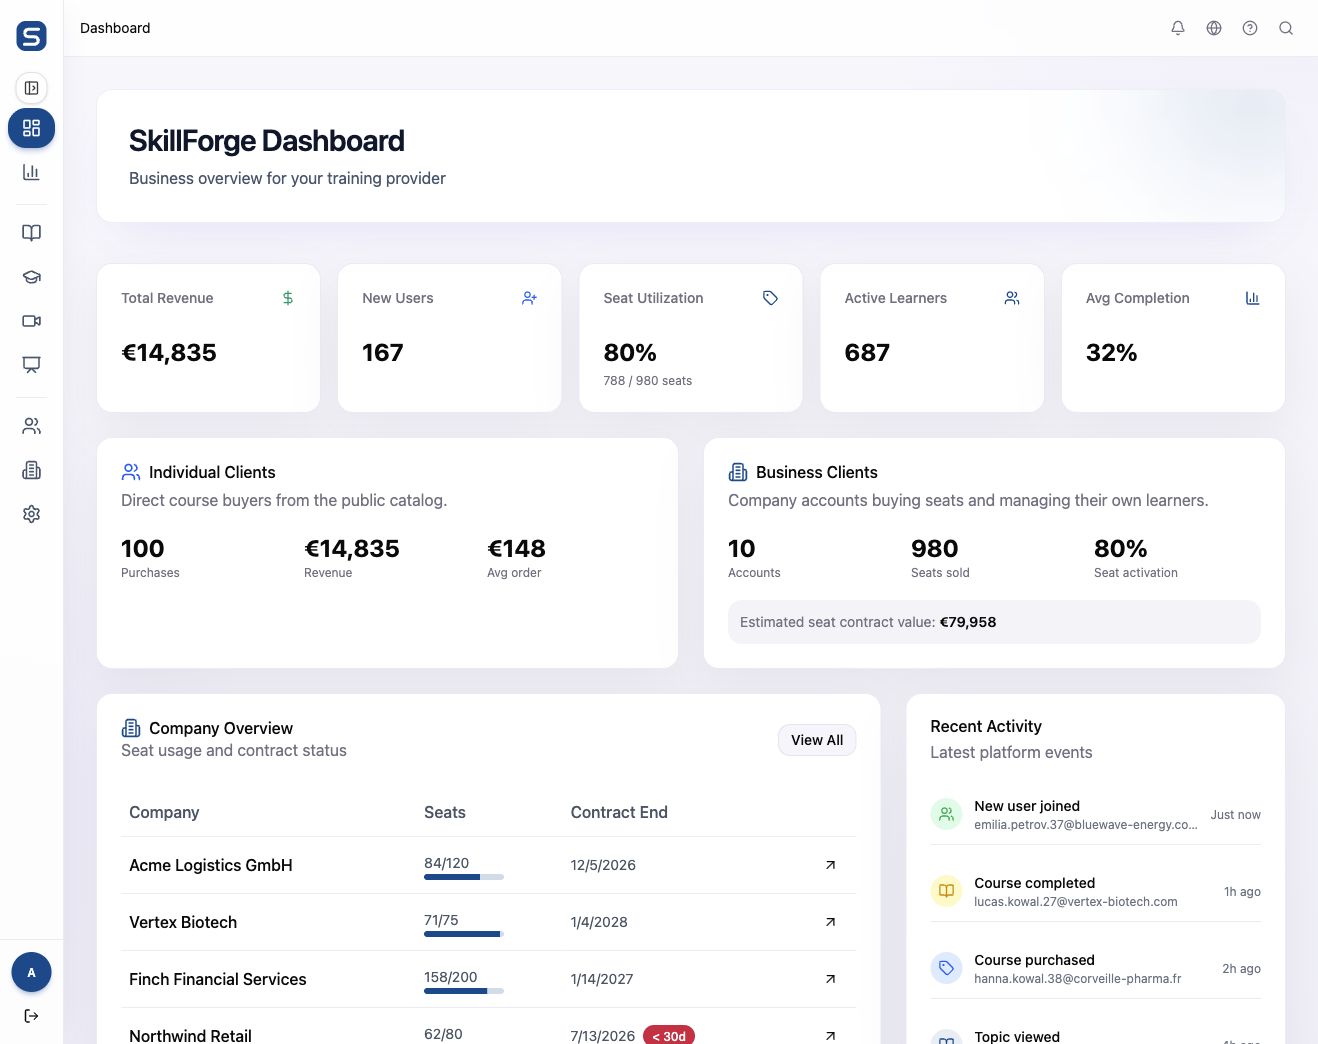Click the Finch Financial Services seats progress bar

click(464, 991)
